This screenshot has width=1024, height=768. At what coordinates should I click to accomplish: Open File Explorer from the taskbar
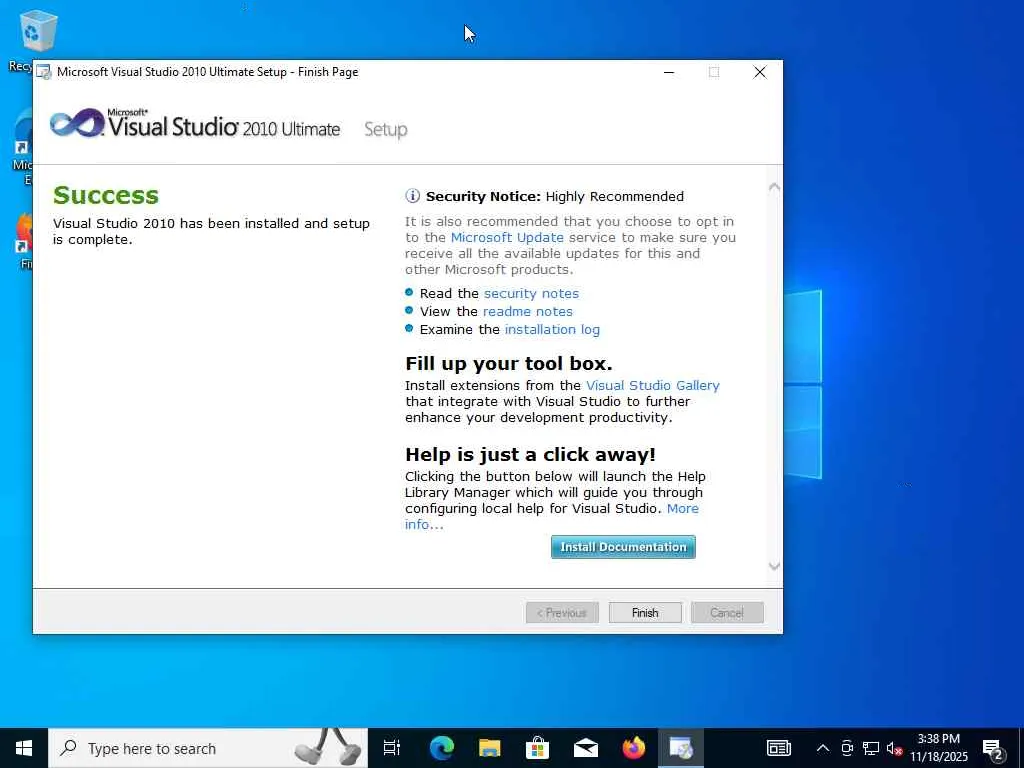tap(489, 748)
